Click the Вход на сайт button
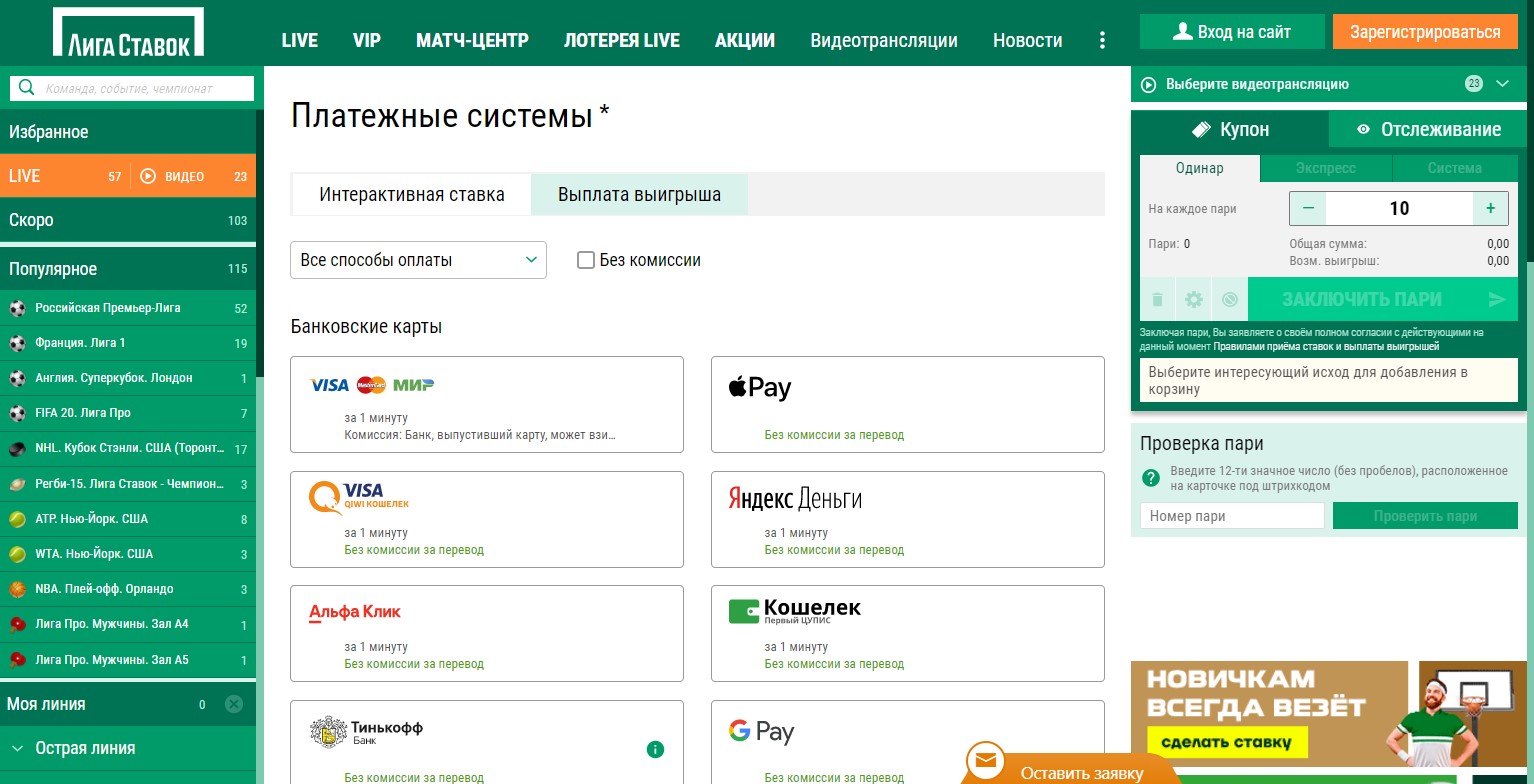Screen dimensions: 1534x784 [x=1232, y=32]
